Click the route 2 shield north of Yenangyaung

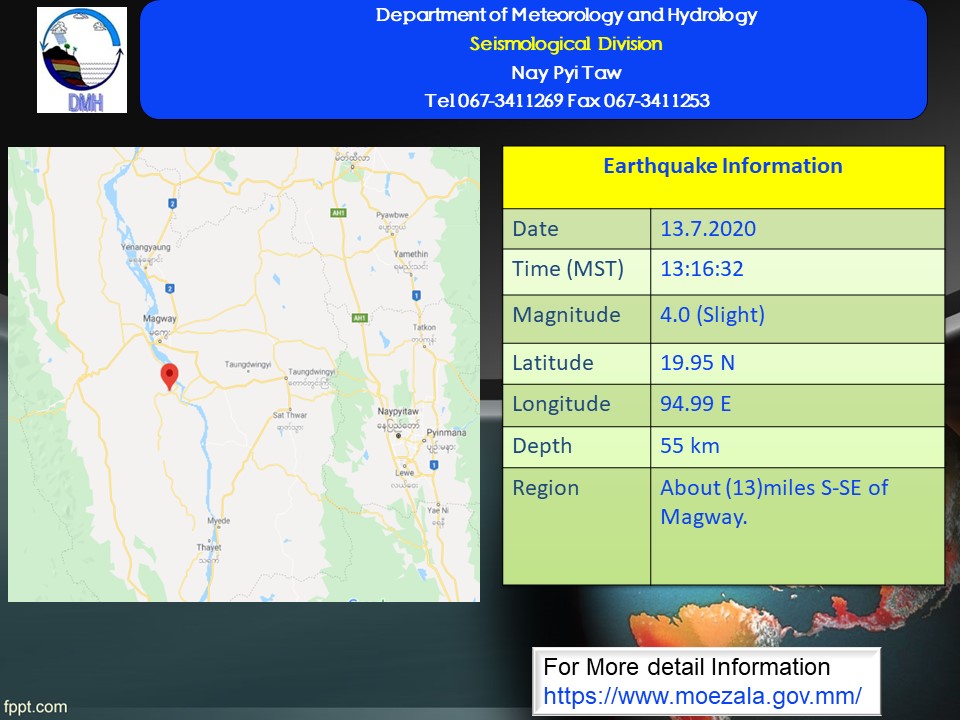tap(173, 203)
